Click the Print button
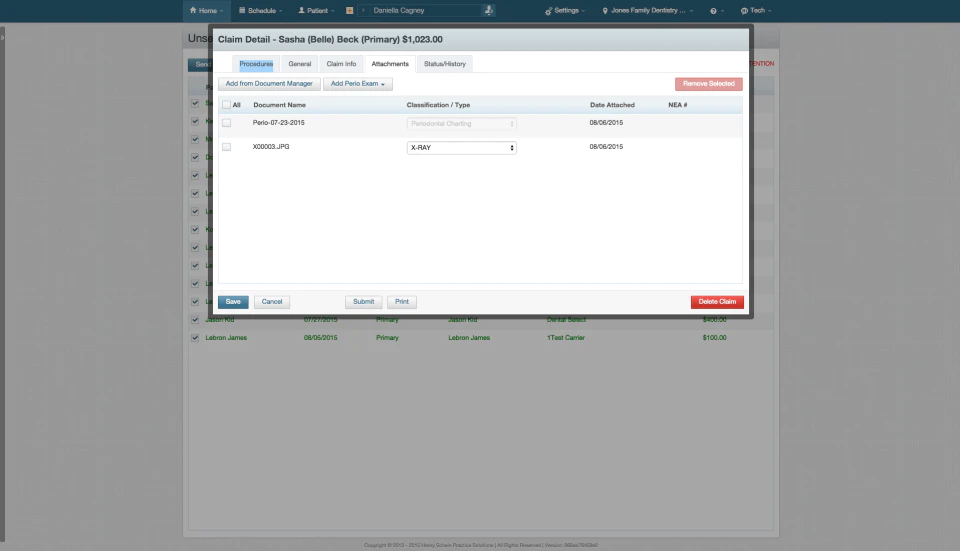The height and width of the screenshot is (551, 960). [402, 302]
